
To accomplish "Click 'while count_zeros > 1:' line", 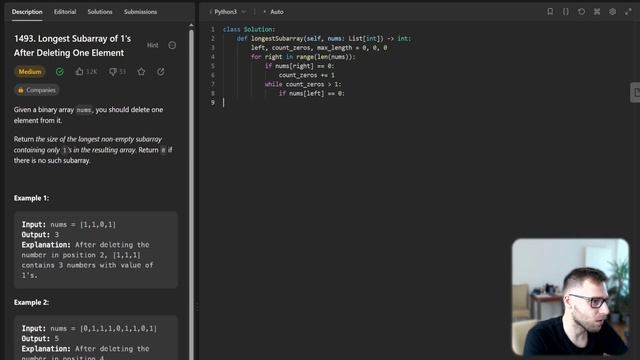I will coord(303,84).
